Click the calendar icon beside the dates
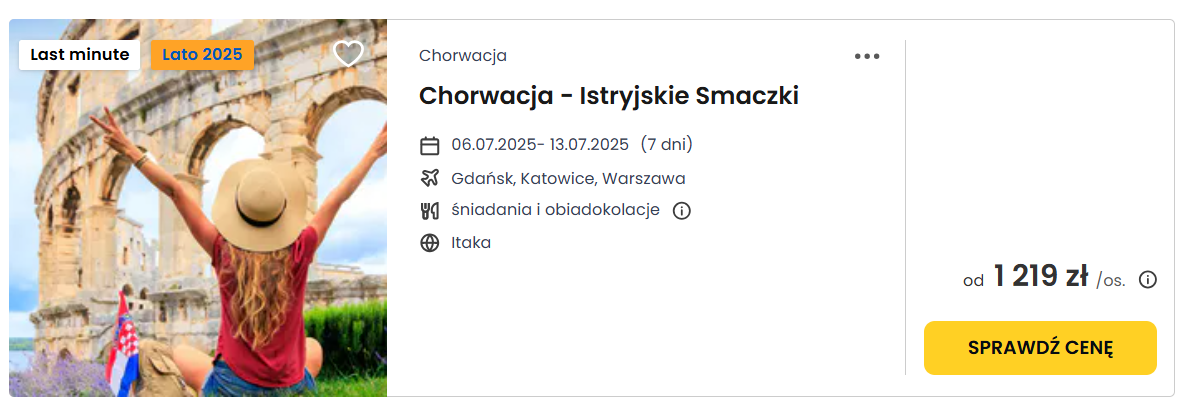1188x408 pixels. click(430, 145)
